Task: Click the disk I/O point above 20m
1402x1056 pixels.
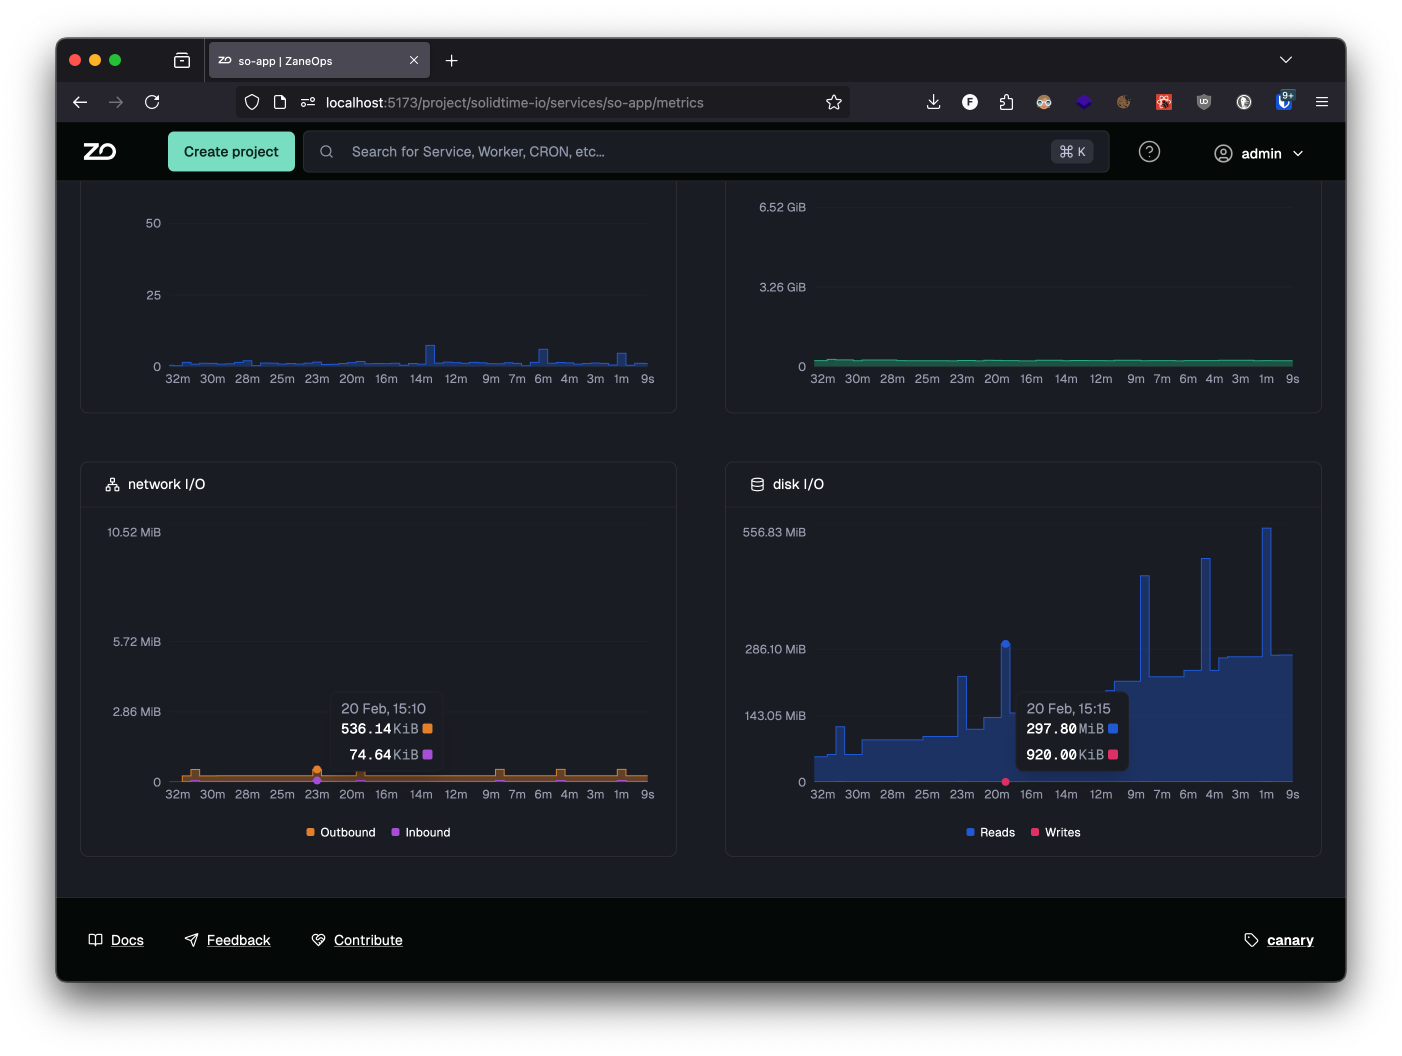Action: coord(1005,644)
